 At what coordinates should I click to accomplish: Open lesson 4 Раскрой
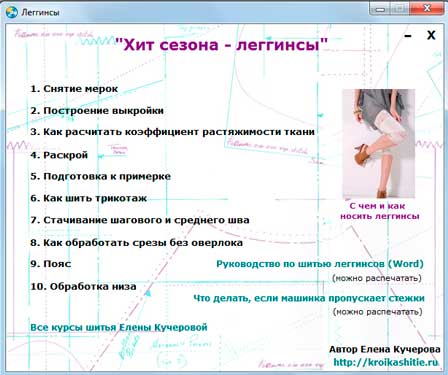pos(59,155)
